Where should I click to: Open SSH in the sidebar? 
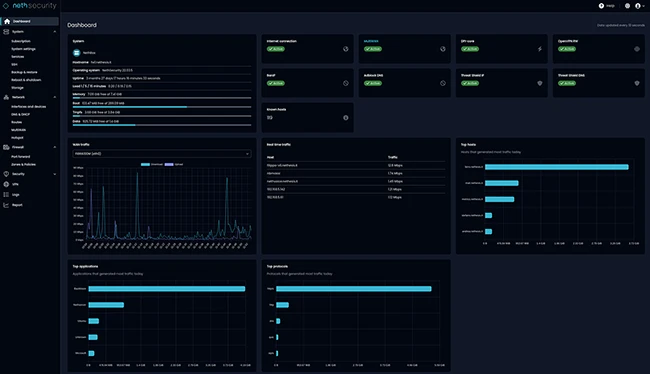[14, 65]
